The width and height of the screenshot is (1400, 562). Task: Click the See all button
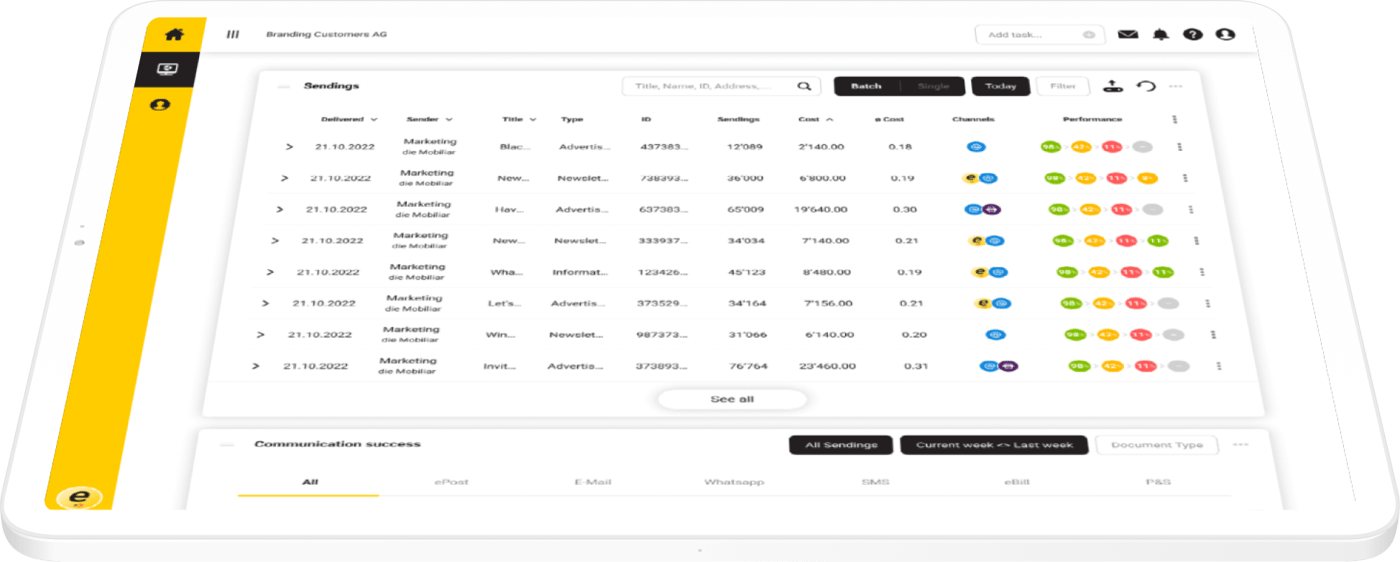pyautogui.click(x=732, y=399)
